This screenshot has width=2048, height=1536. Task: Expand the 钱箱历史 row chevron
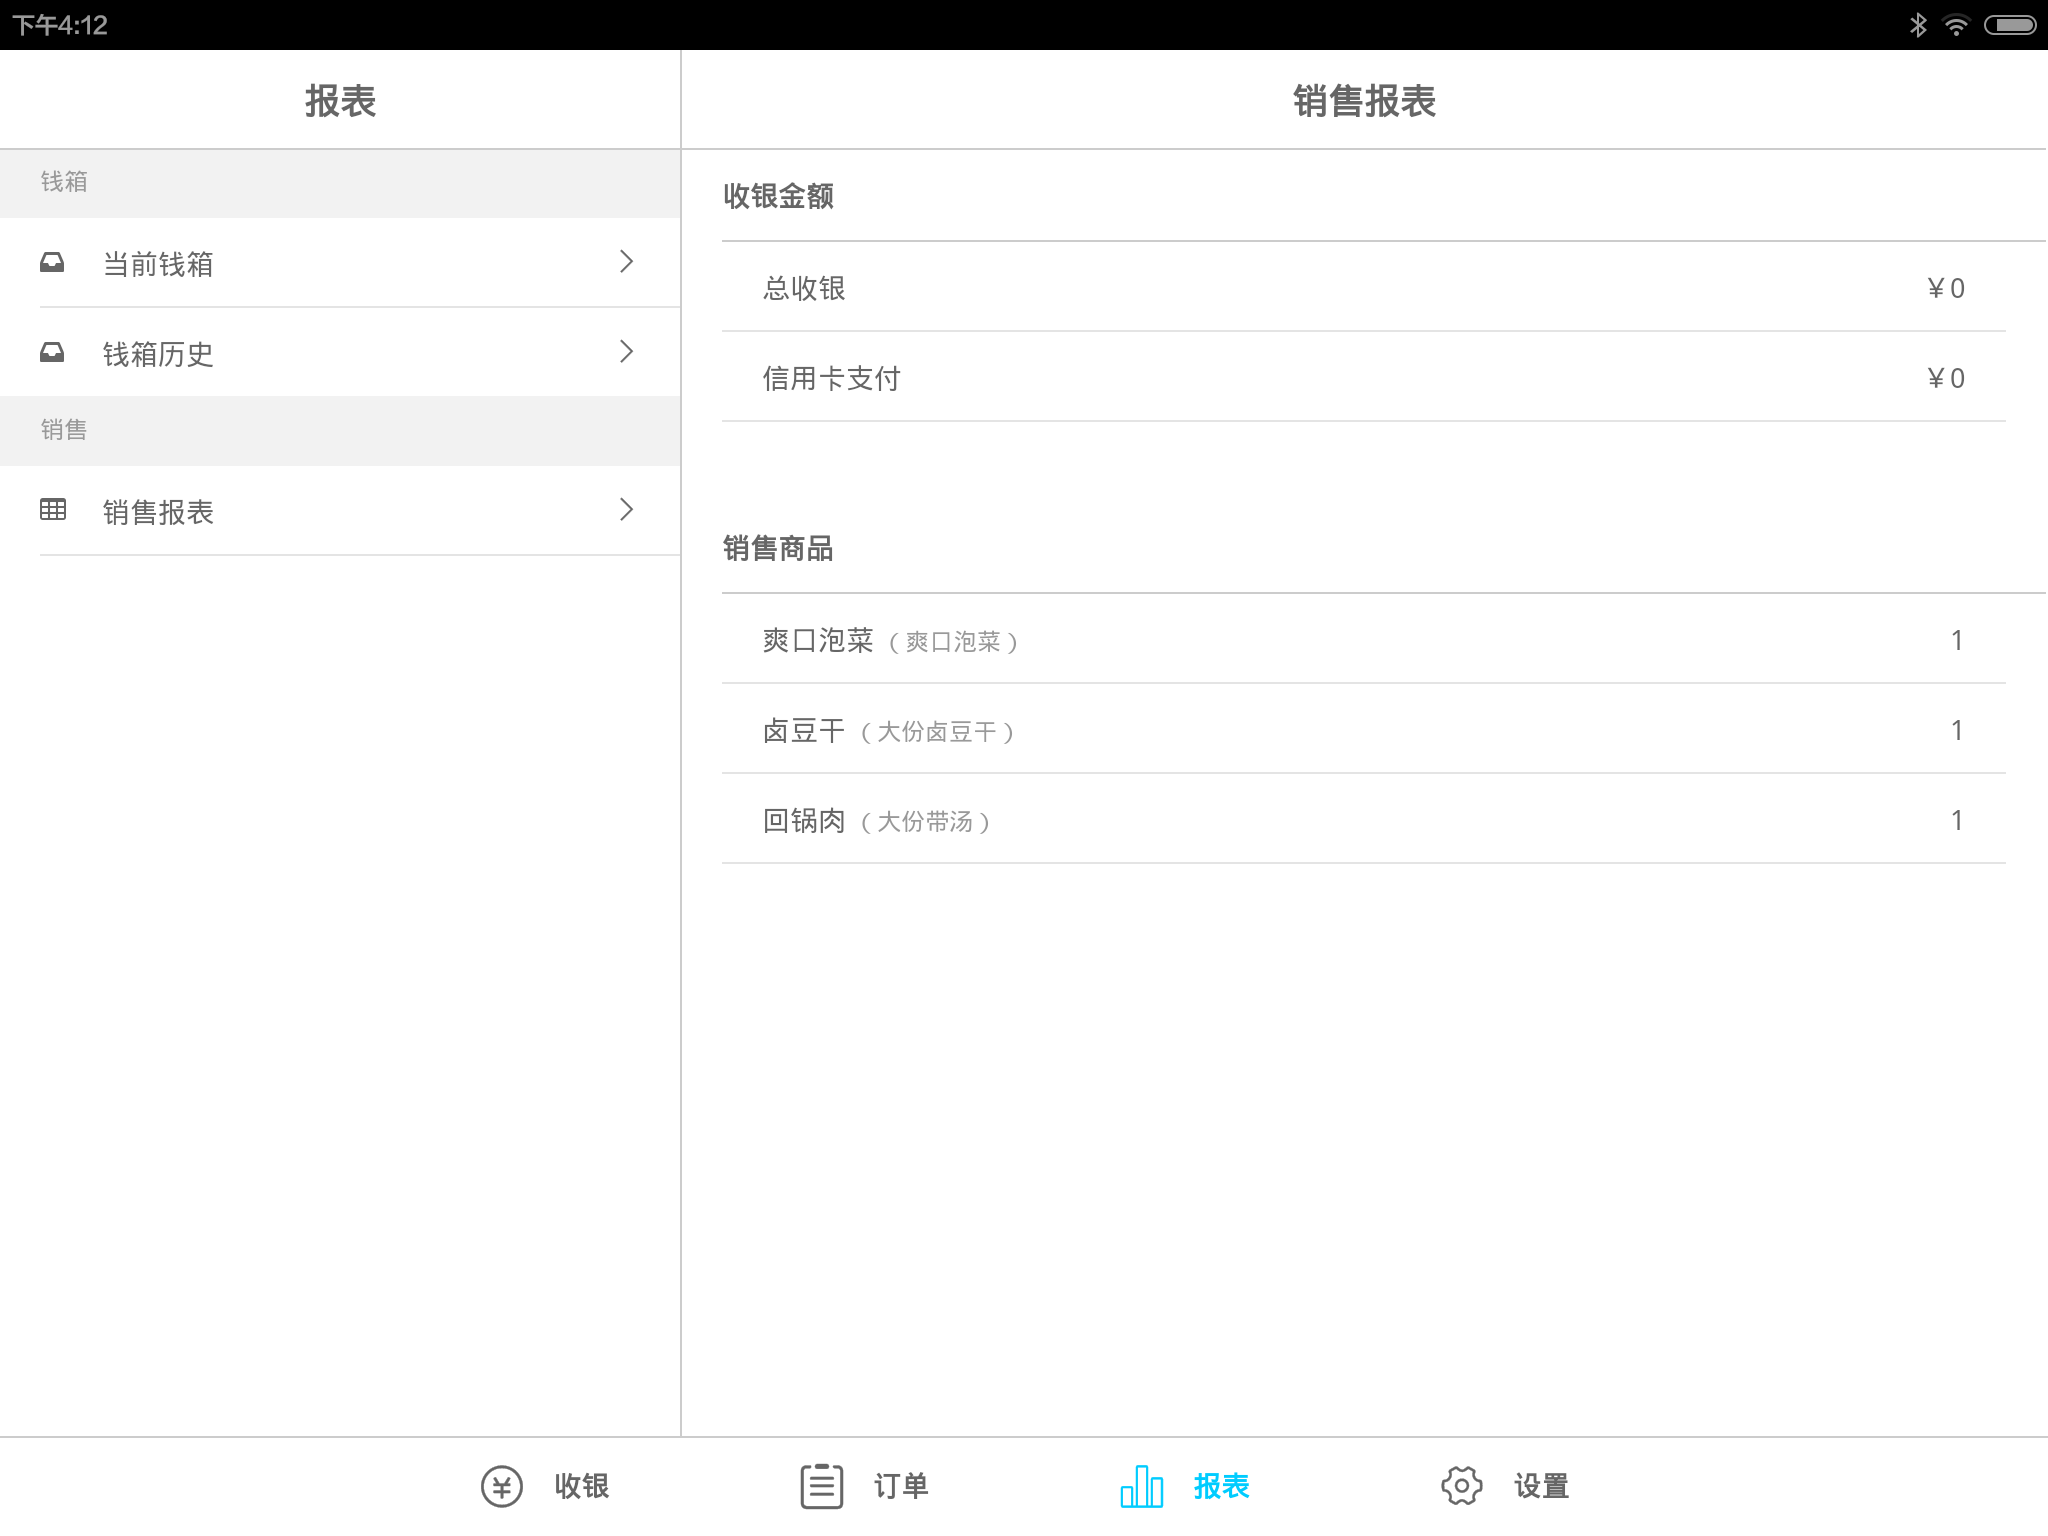click(626, 352)
